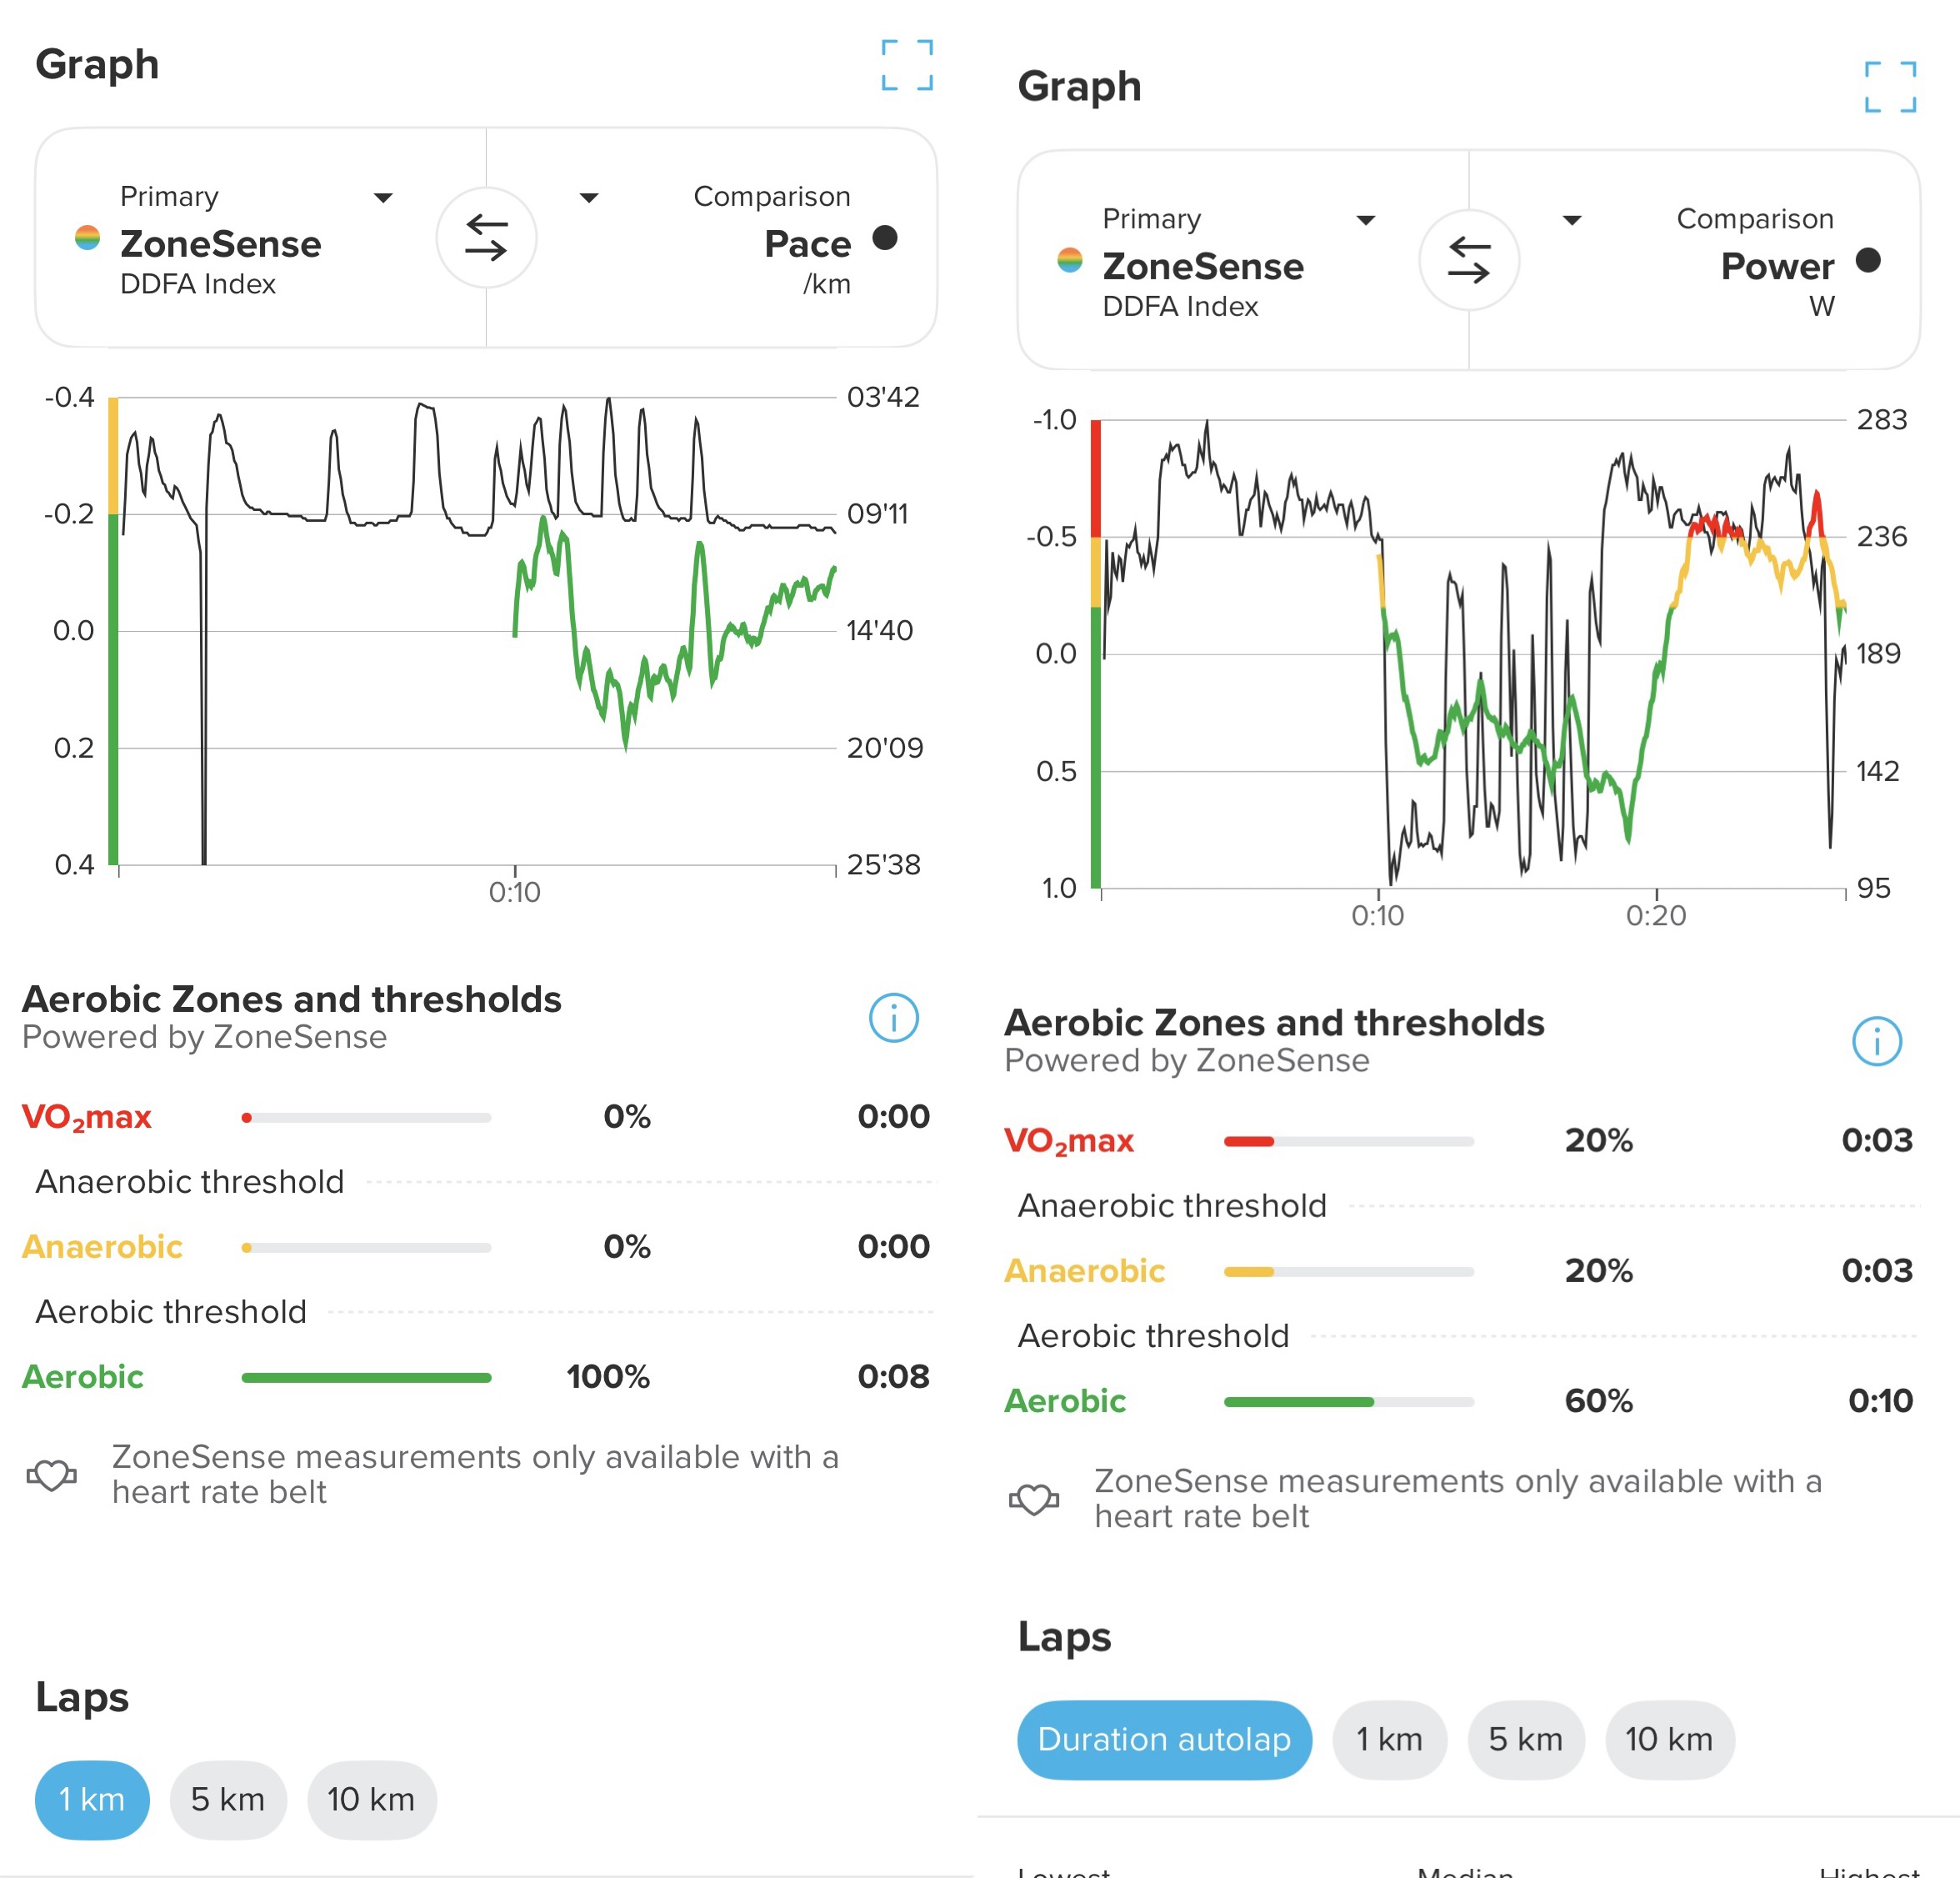This screenshot has height=1878, width=1960.
Task: Click the "142" power axis label
Action: (1878, 771)
